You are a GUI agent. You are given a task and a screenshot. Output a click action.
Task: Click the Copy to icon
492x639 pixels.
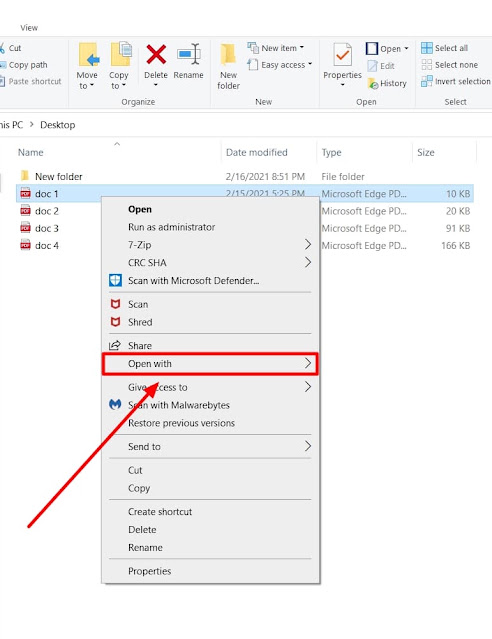(121, 54)
